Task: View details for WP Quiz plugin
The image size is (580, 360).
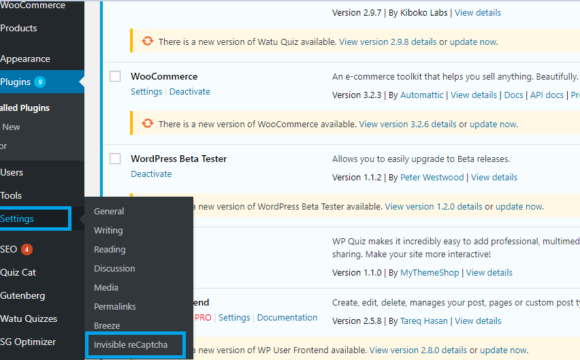Action: [x=489, y=273]
